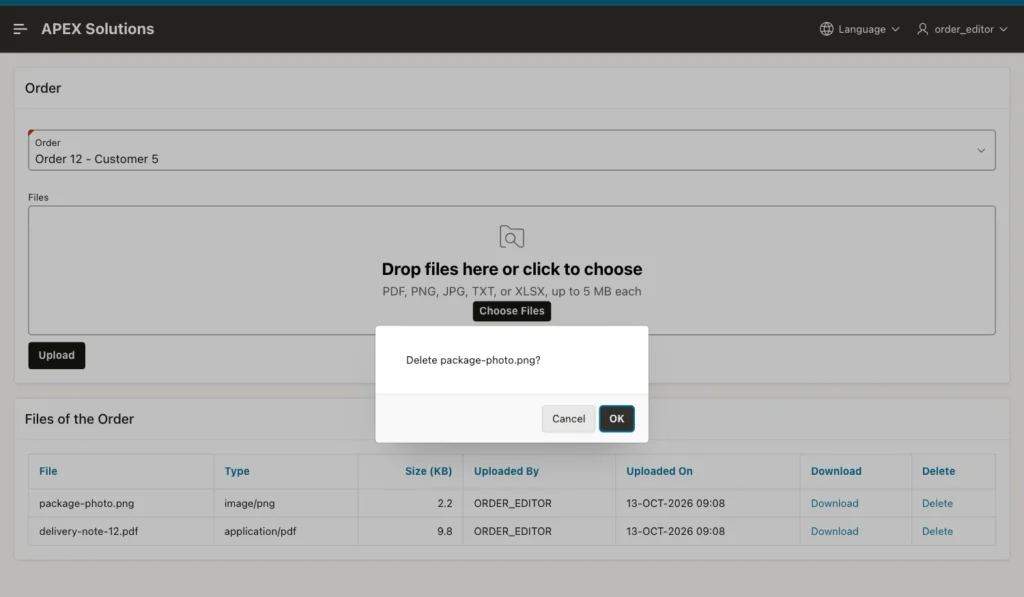Sort by the Uploaded By column header

[x=506, y=471]
